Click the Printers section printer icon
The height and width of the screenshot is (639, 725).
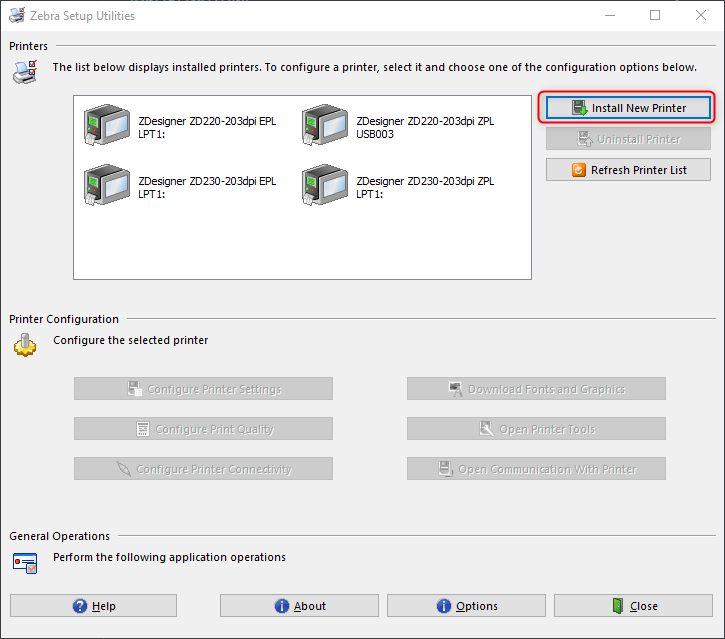click(25, 72)
